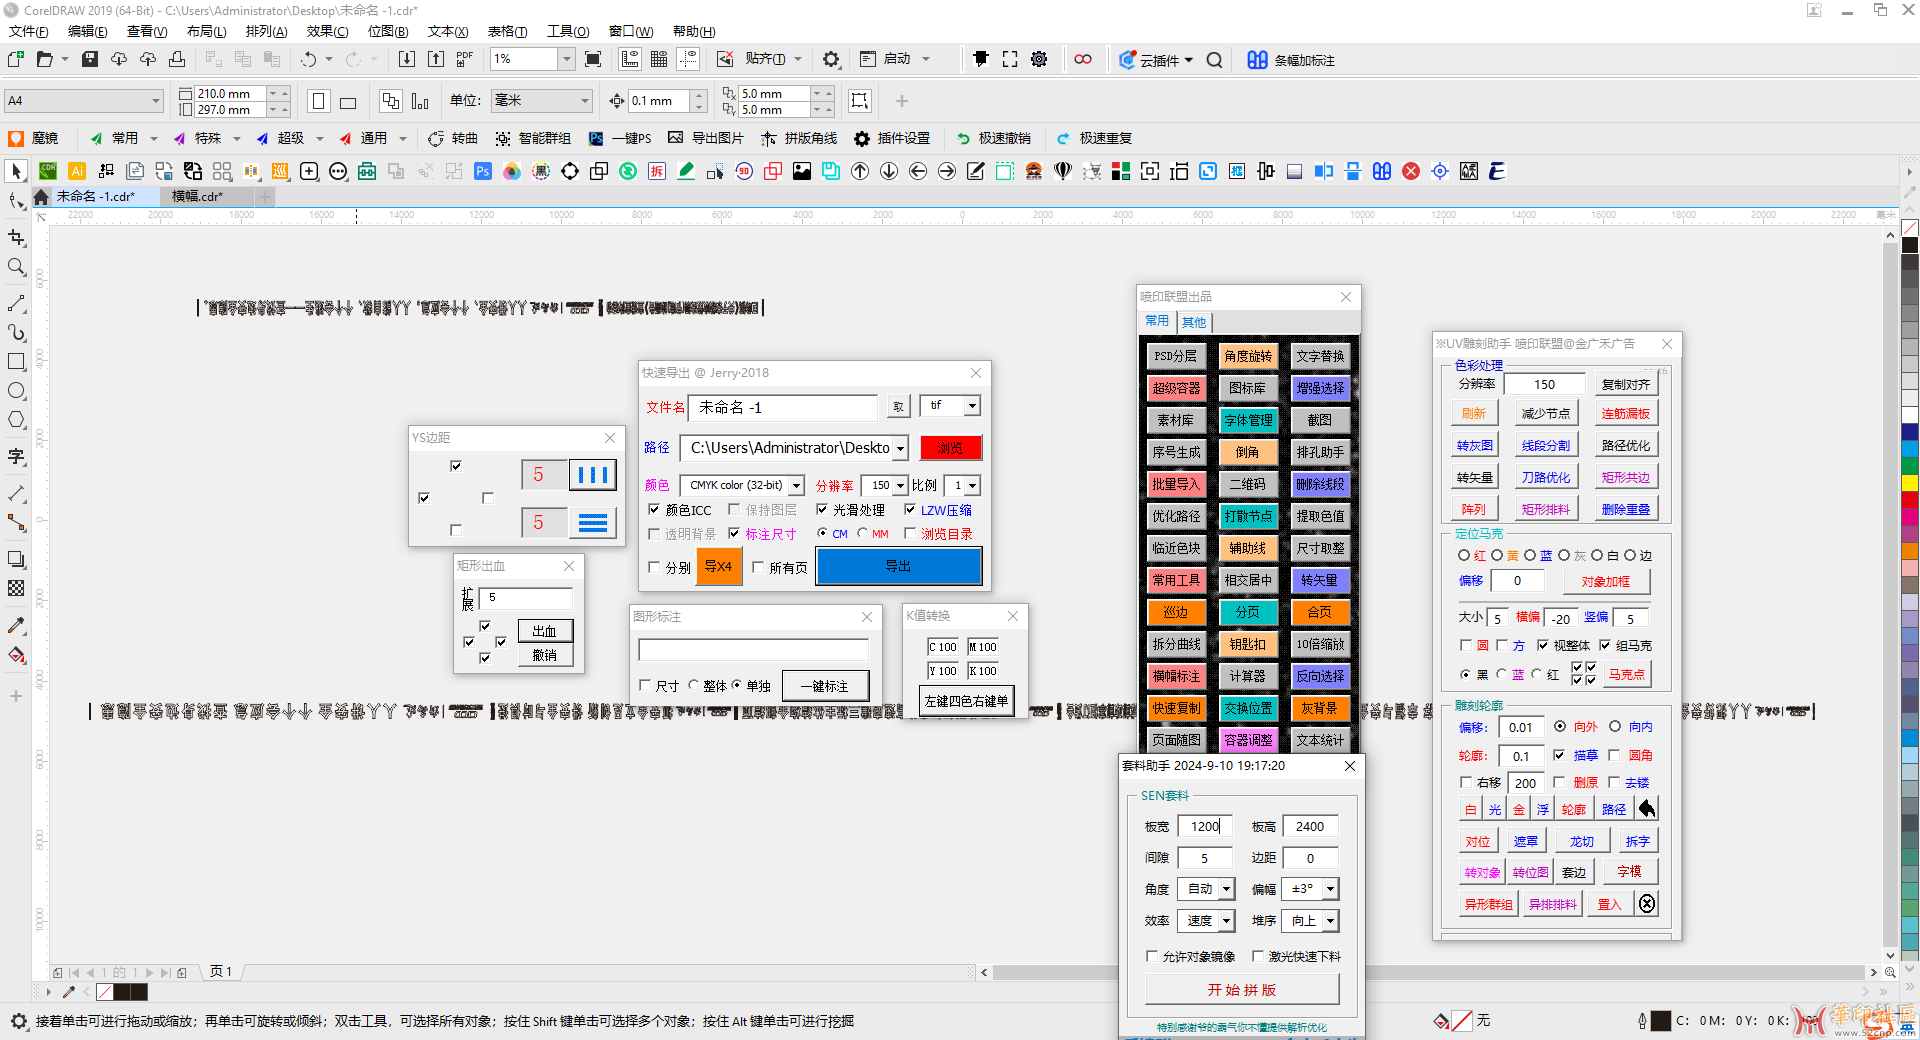Click the Publish to PDF icon
Viewport: 1920px width, 1040px height.
coord(465,60)
